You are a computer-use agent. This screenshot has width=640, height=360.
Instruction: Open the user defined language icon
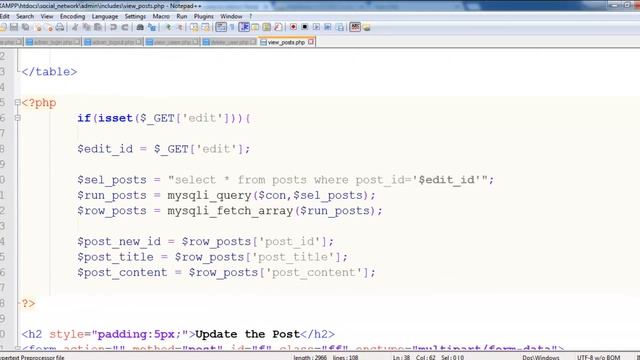(x=256, y=27)
